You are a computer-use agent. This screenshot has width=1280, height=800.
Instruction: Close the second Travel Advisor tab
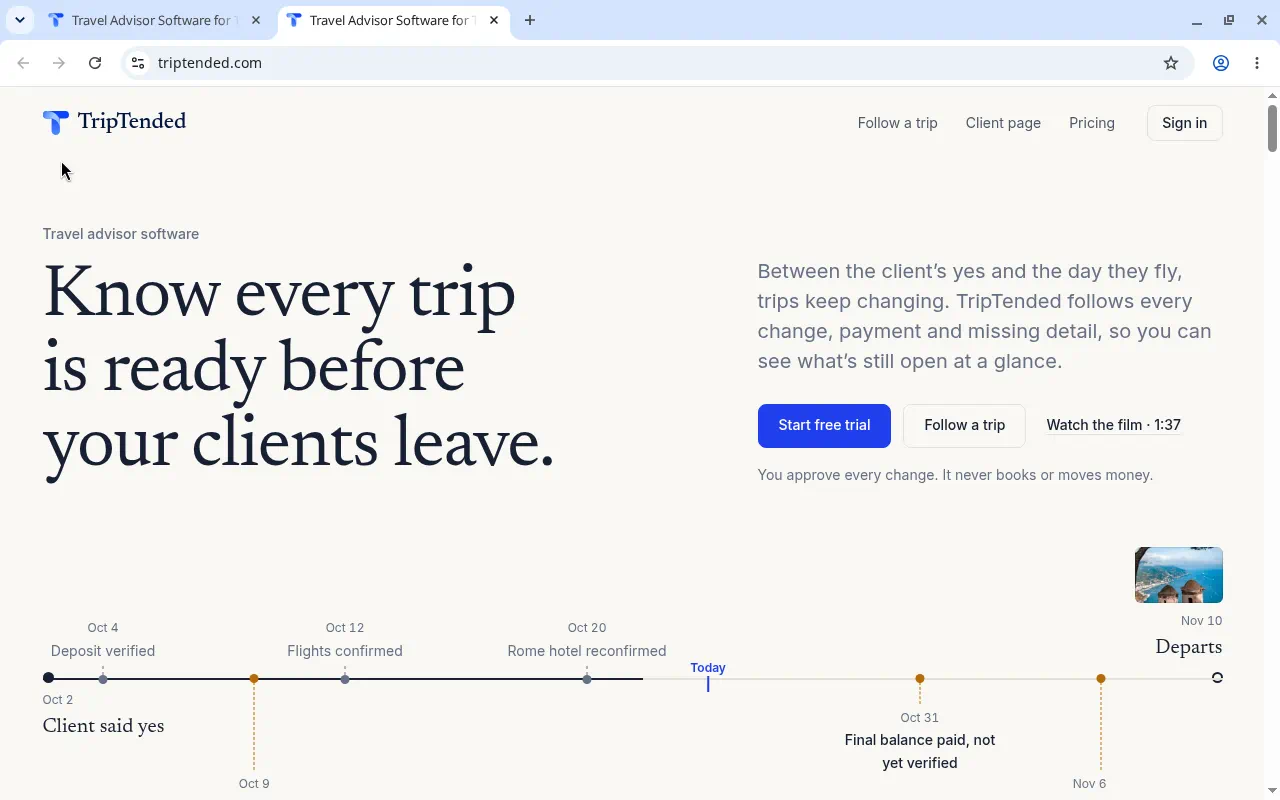coord(494,20)
